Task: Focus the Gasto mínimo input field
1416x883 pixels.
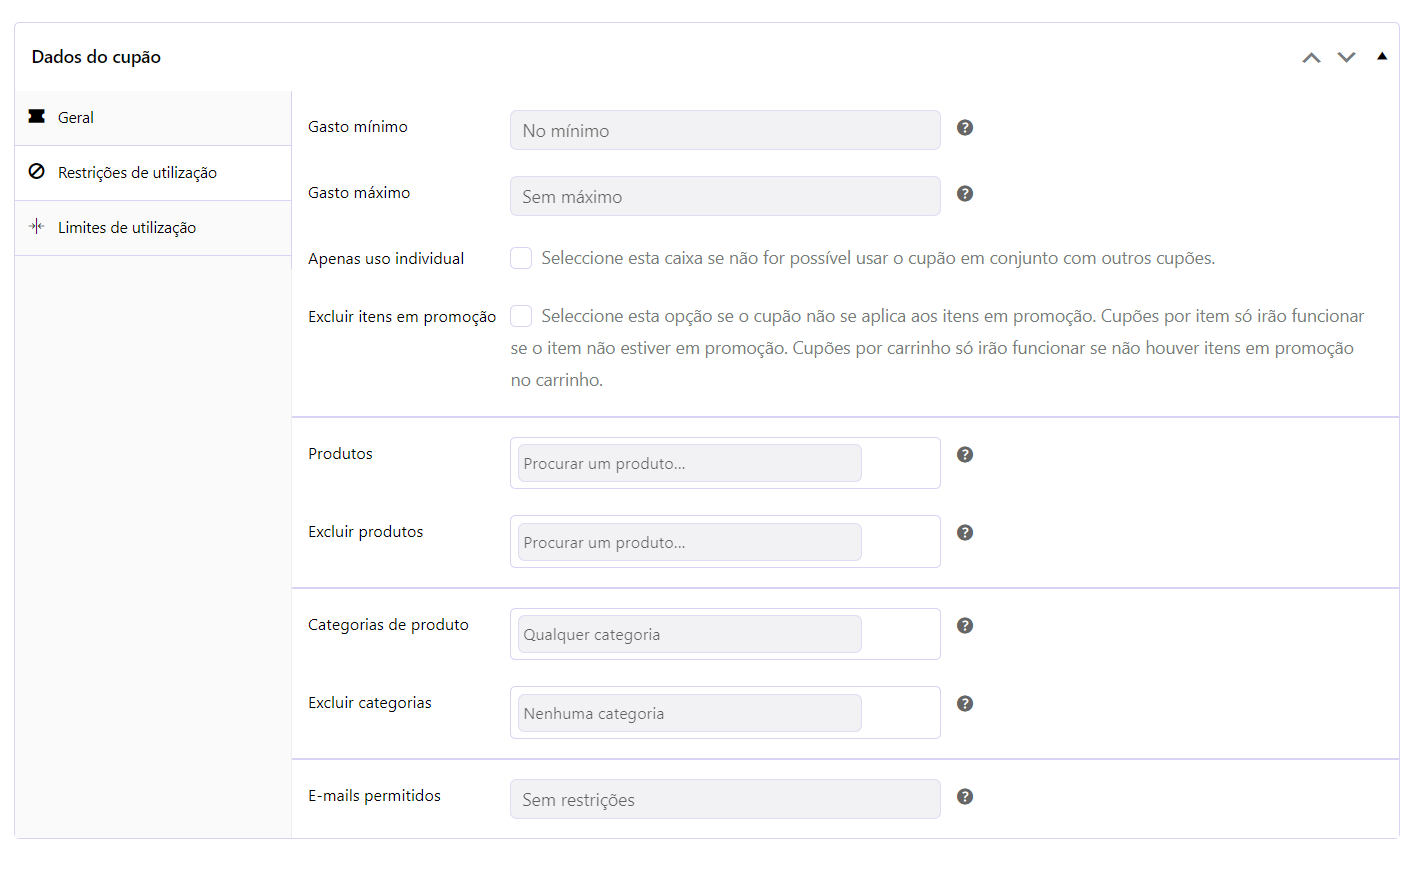Action: coord(725,130)
